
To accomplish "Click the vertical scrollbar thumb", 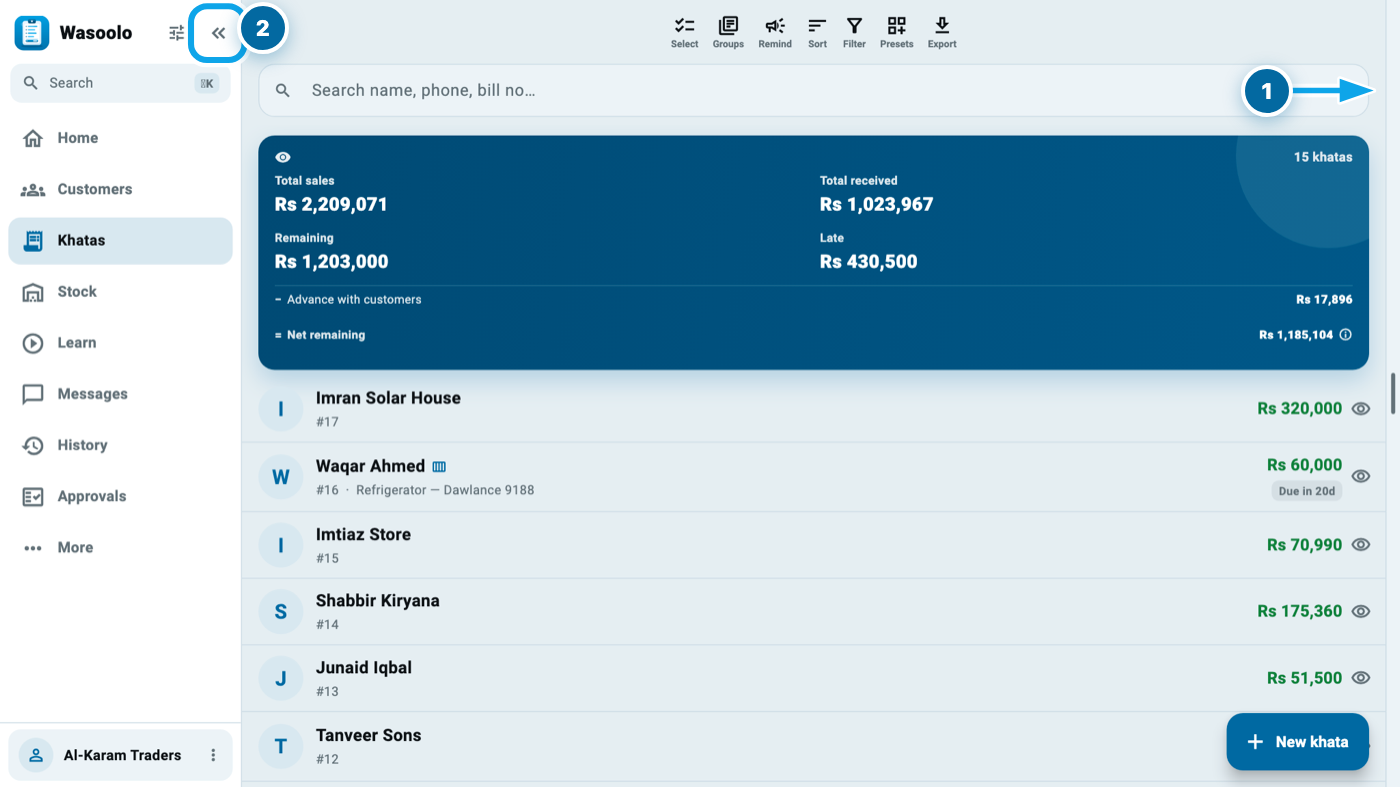I will coord(1392,394).
